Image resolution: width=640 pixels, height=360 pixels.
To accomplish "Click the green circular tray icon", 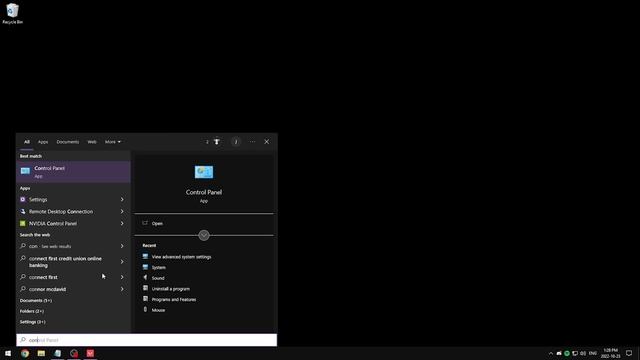I will 567,353.
